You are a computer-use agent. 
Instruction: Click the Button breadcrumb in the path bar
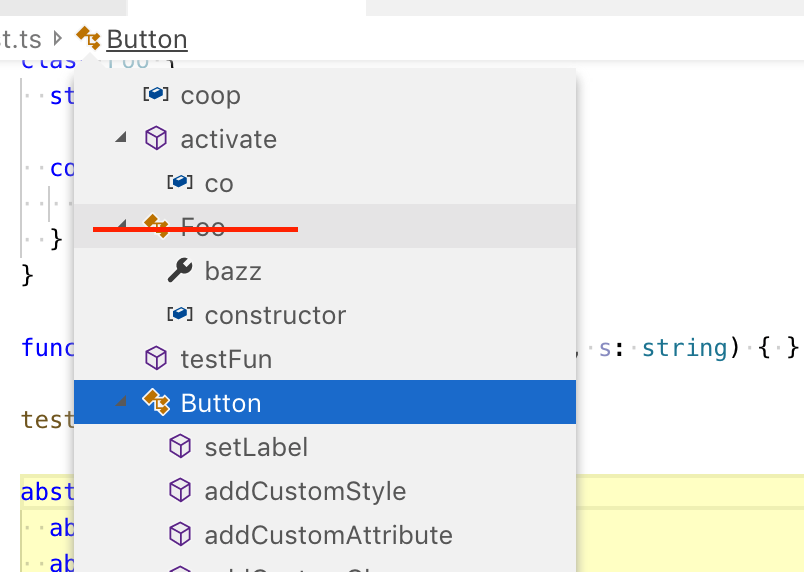(x=147, y=39)
